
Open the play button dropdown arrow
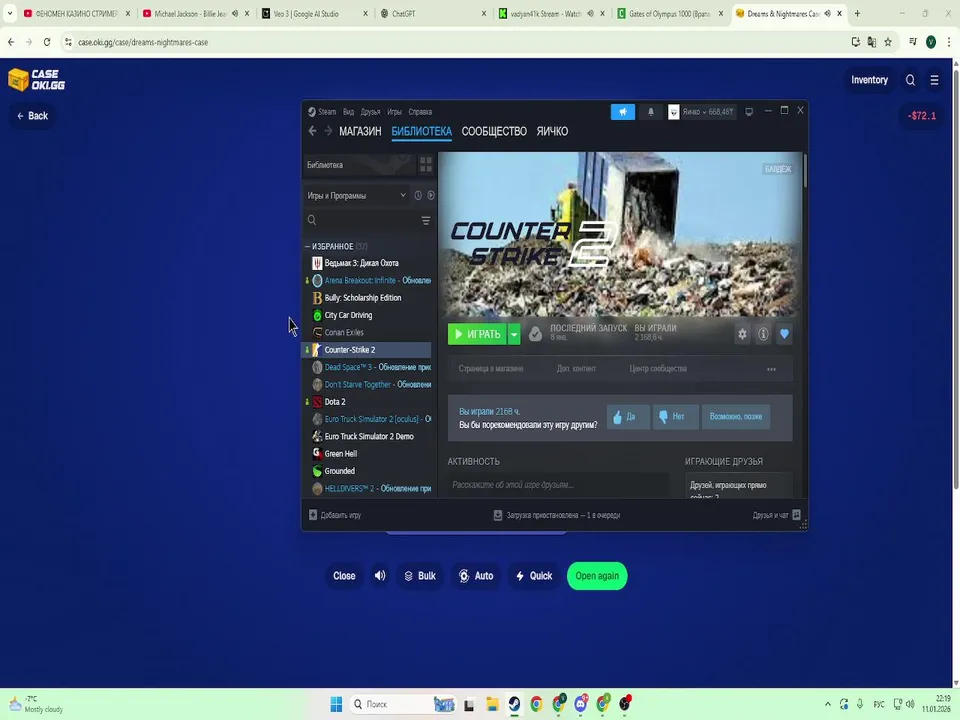[x=514, y=334]
